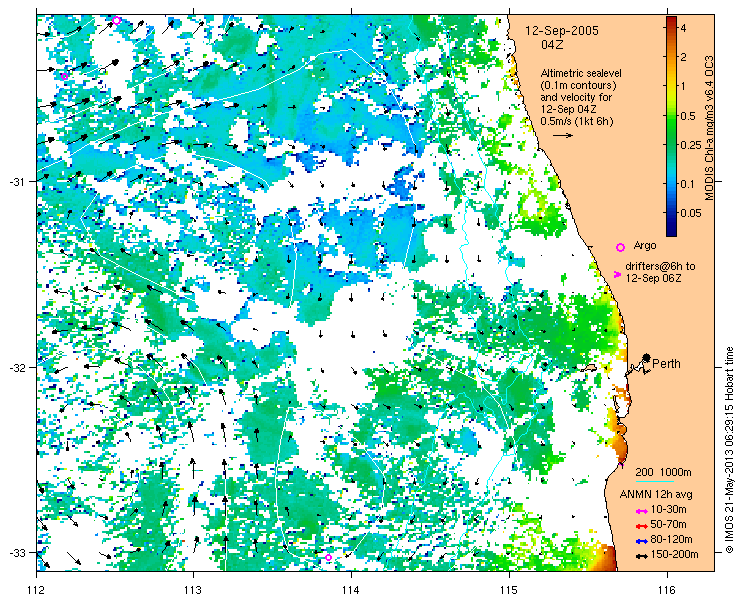Click the dark blue 0.05 level on the colorbar
Screen dimensions: 740x600
pyautogui.click(x=671, y=213)
